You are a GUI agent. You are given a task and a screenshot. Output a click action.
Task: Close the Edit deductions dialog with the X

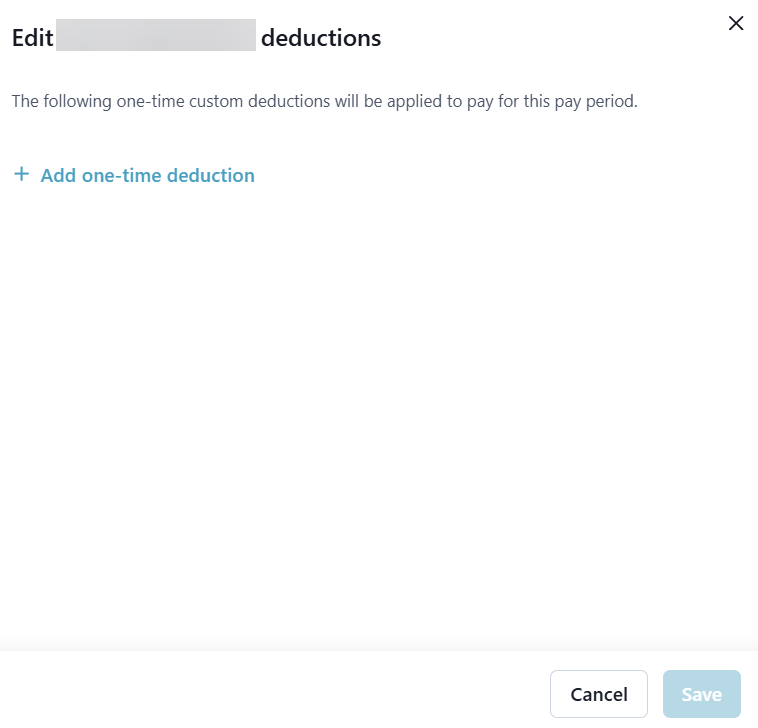click(x=736, y=23)
